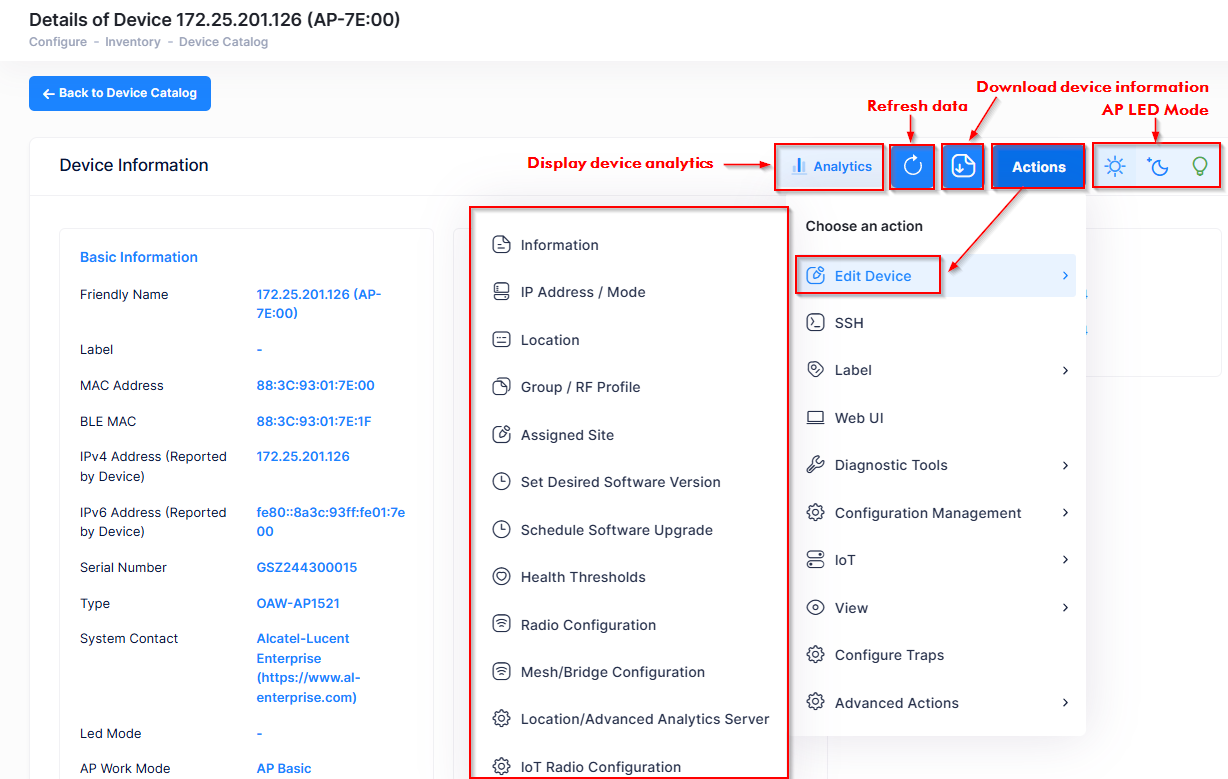Click the Configure Traps gear icon

pyautogui.click(x=815, y=655)
